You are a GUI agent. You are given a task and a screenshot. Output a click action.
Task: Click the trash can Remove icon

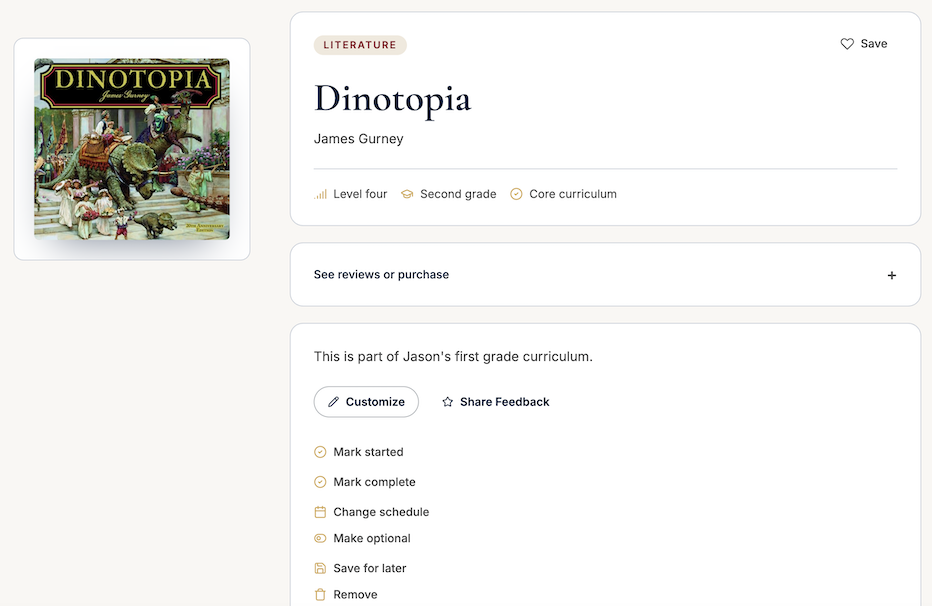[320, 595]
